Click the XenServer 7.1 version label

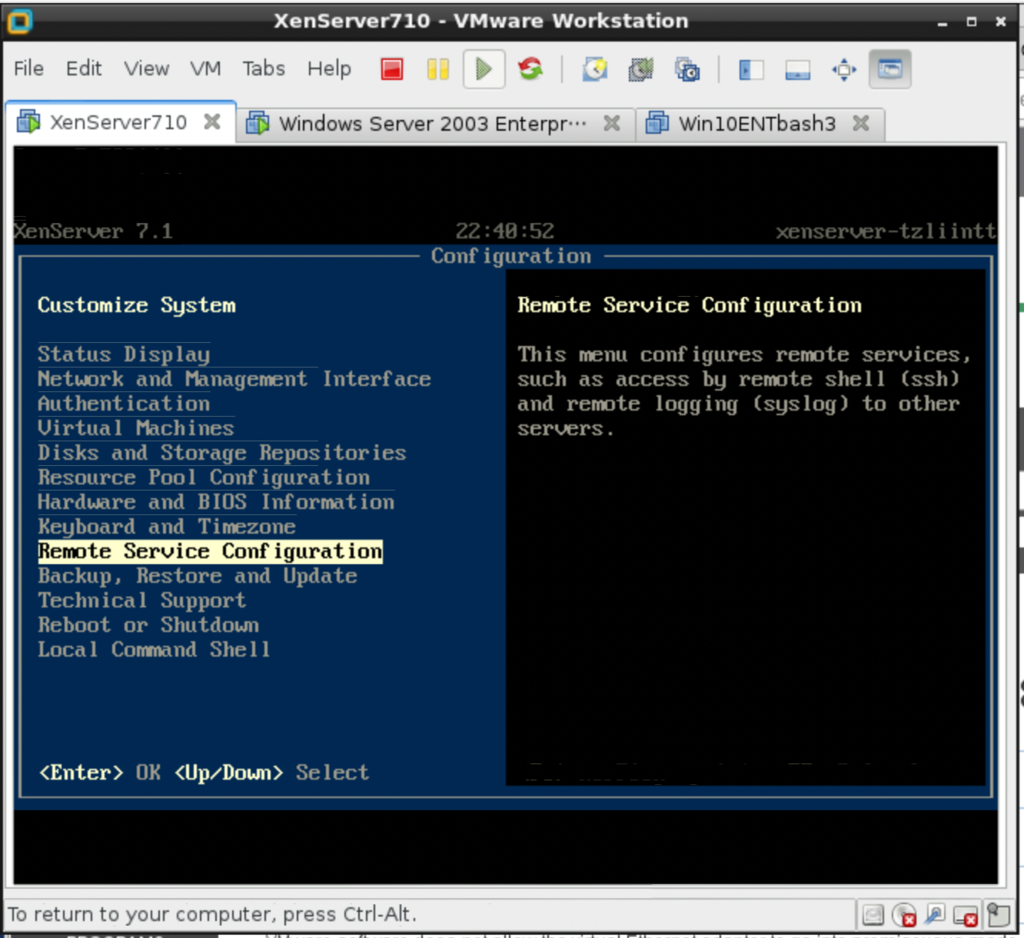pos(93,231)
